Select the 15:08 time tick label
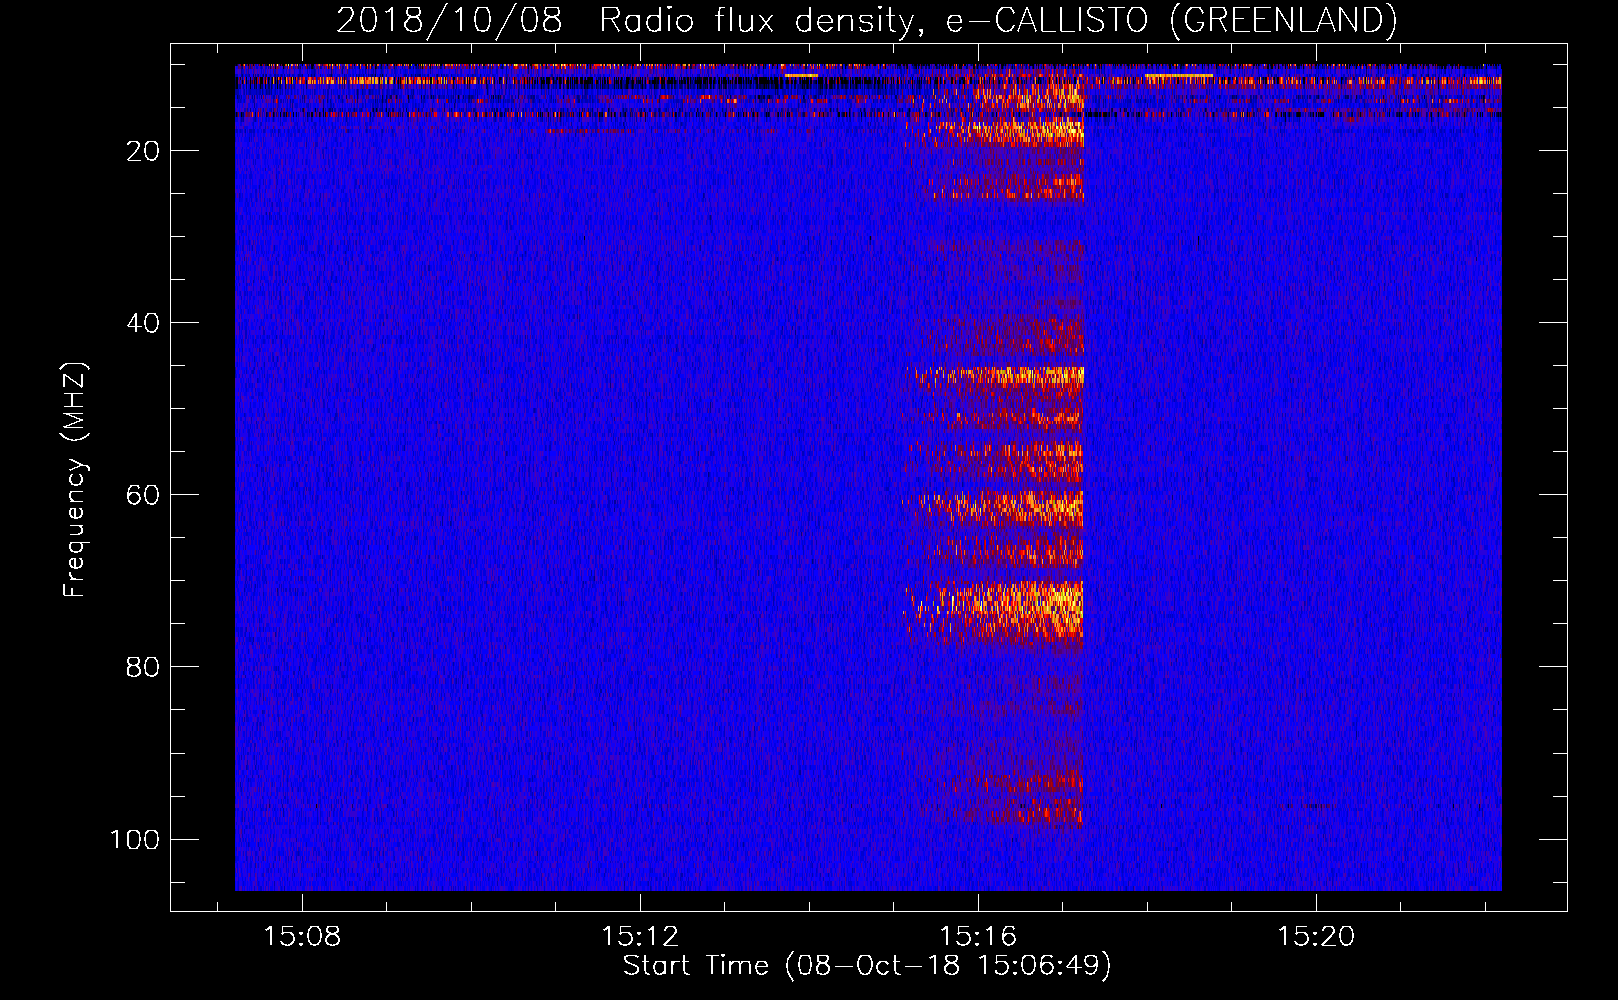Viewport: 1618px width, 1000px height. 301,936
